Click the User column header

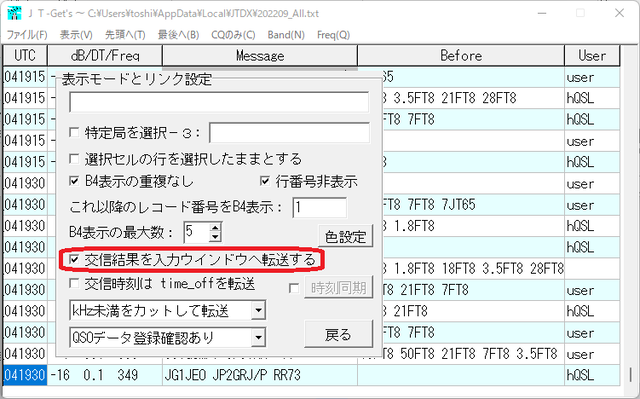tap(592, 55)
